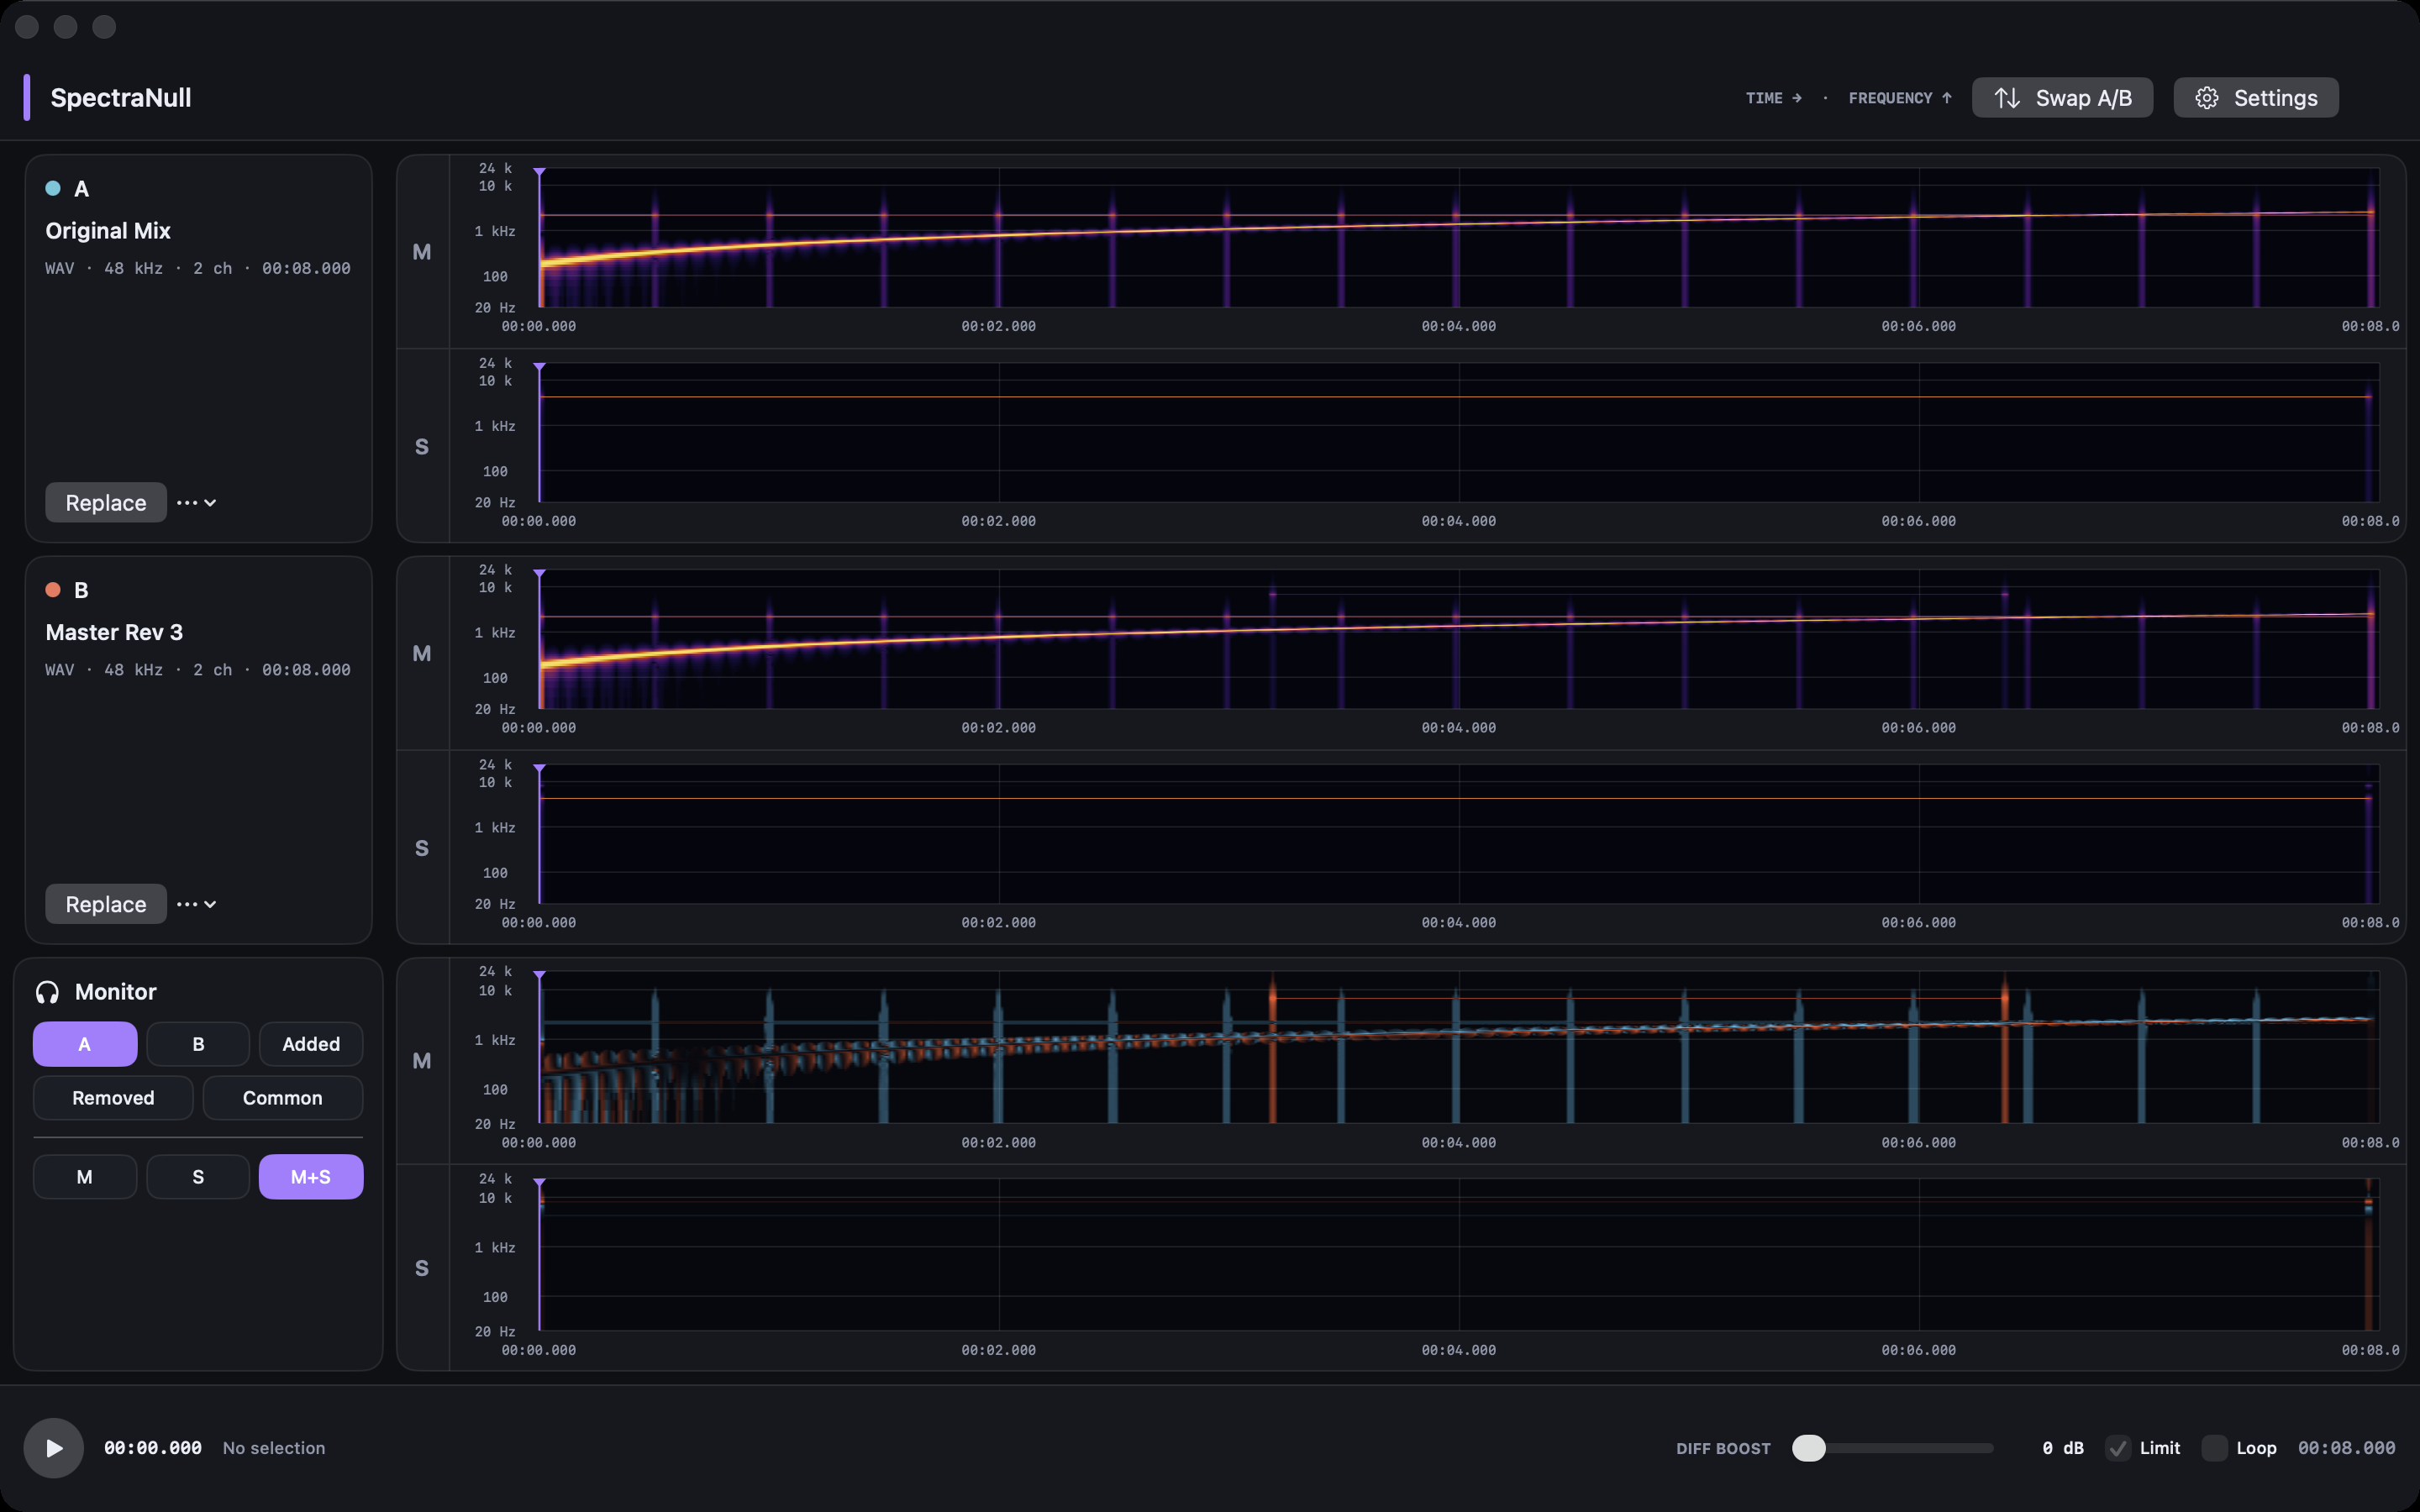The height and width of the screenshot is (1512, 2420).
Task: Click the M label of track A
Action: pos(422,252)
